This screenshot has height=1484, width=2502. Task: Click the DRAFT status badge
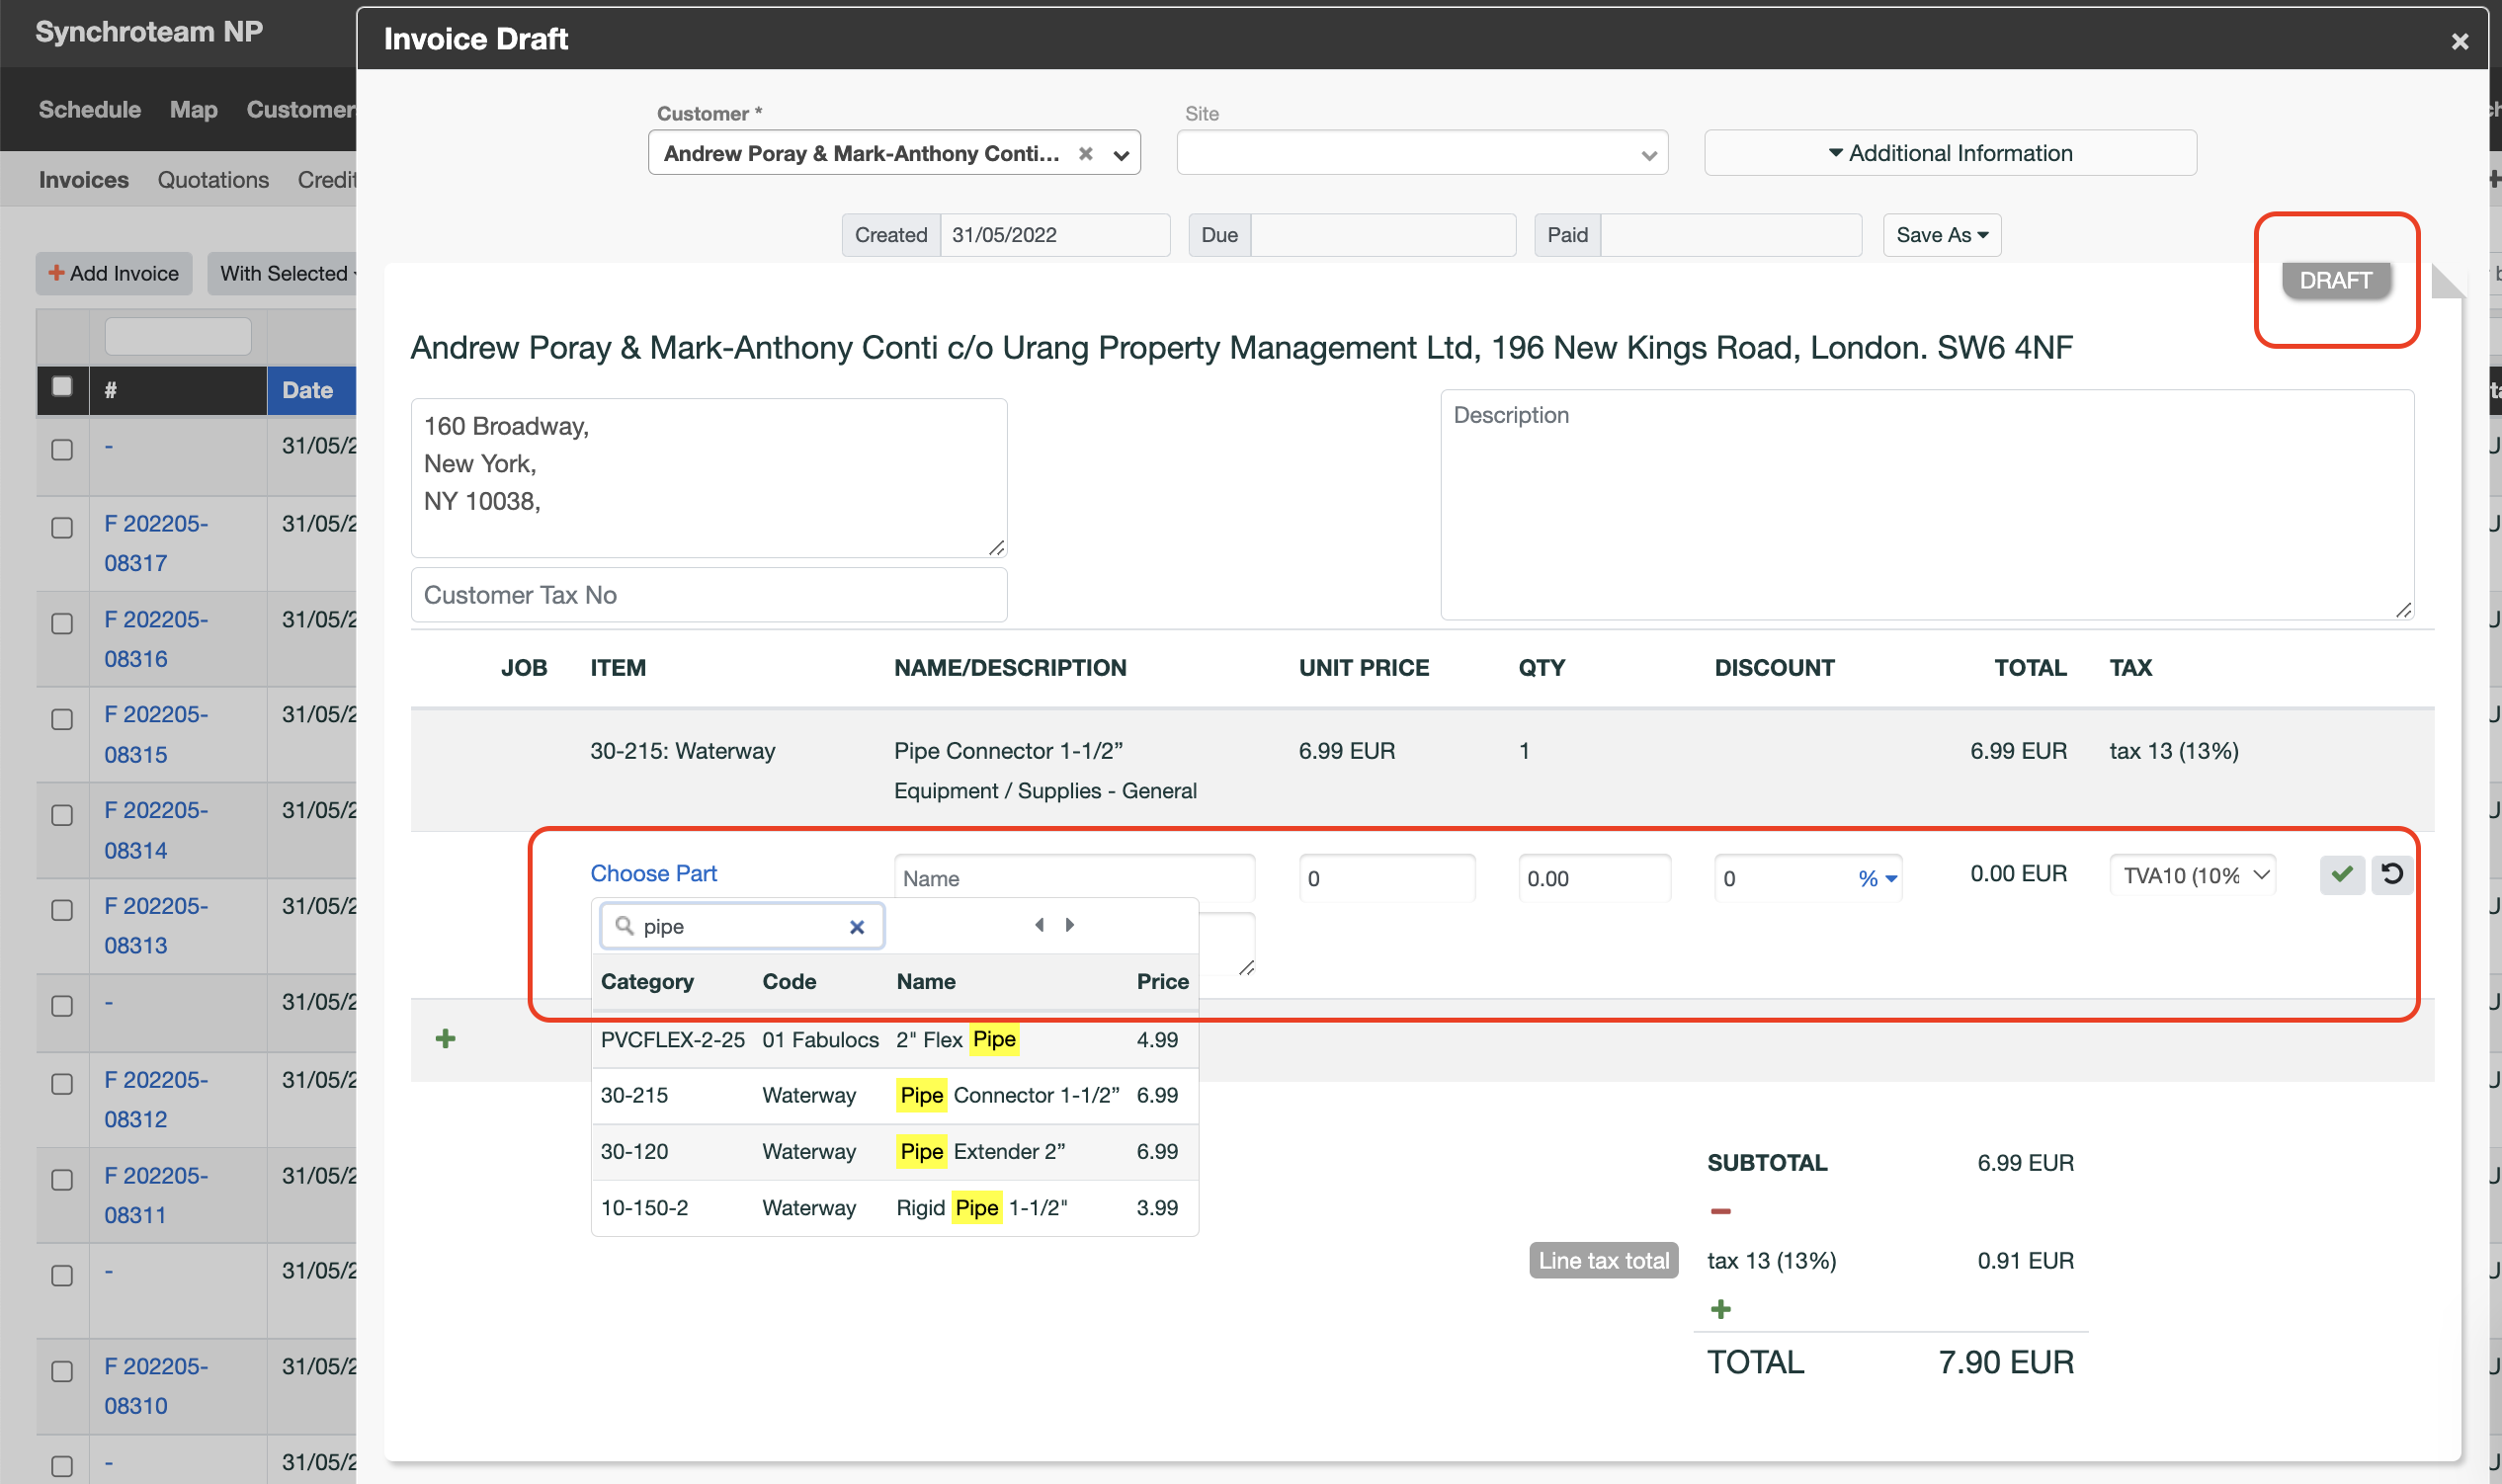point(2335,280)
